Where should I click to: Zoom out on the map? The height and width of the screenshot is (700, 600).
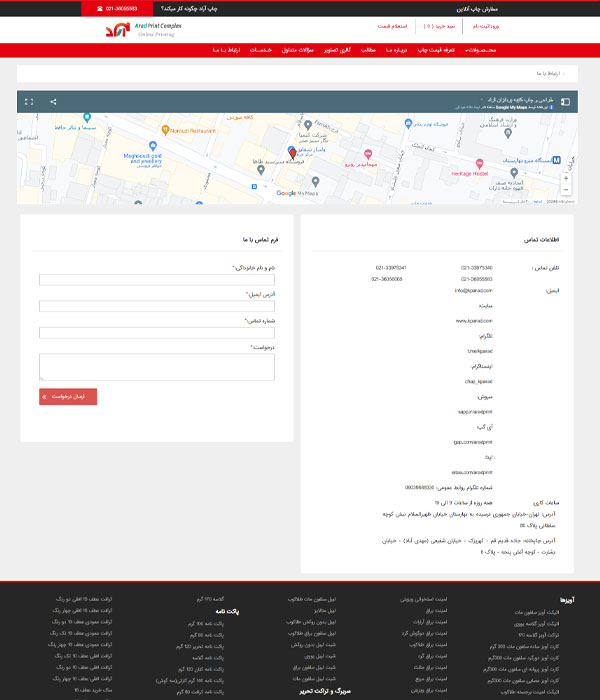(566, 189)
